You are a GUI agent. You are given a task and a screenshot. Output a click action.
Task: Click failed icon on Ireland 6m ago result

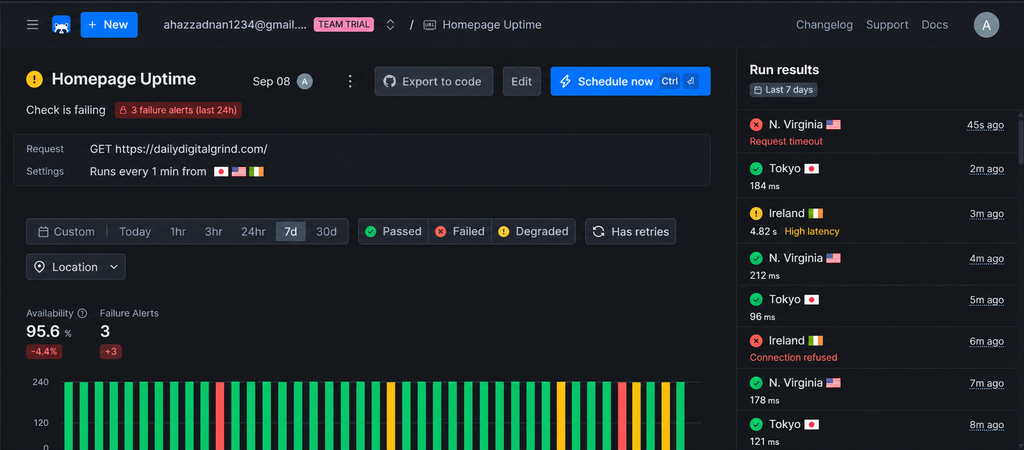756,341
